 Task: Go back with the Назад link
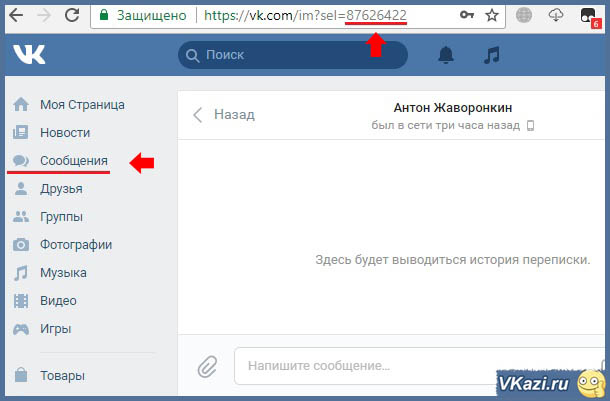[x=234, y=115]
